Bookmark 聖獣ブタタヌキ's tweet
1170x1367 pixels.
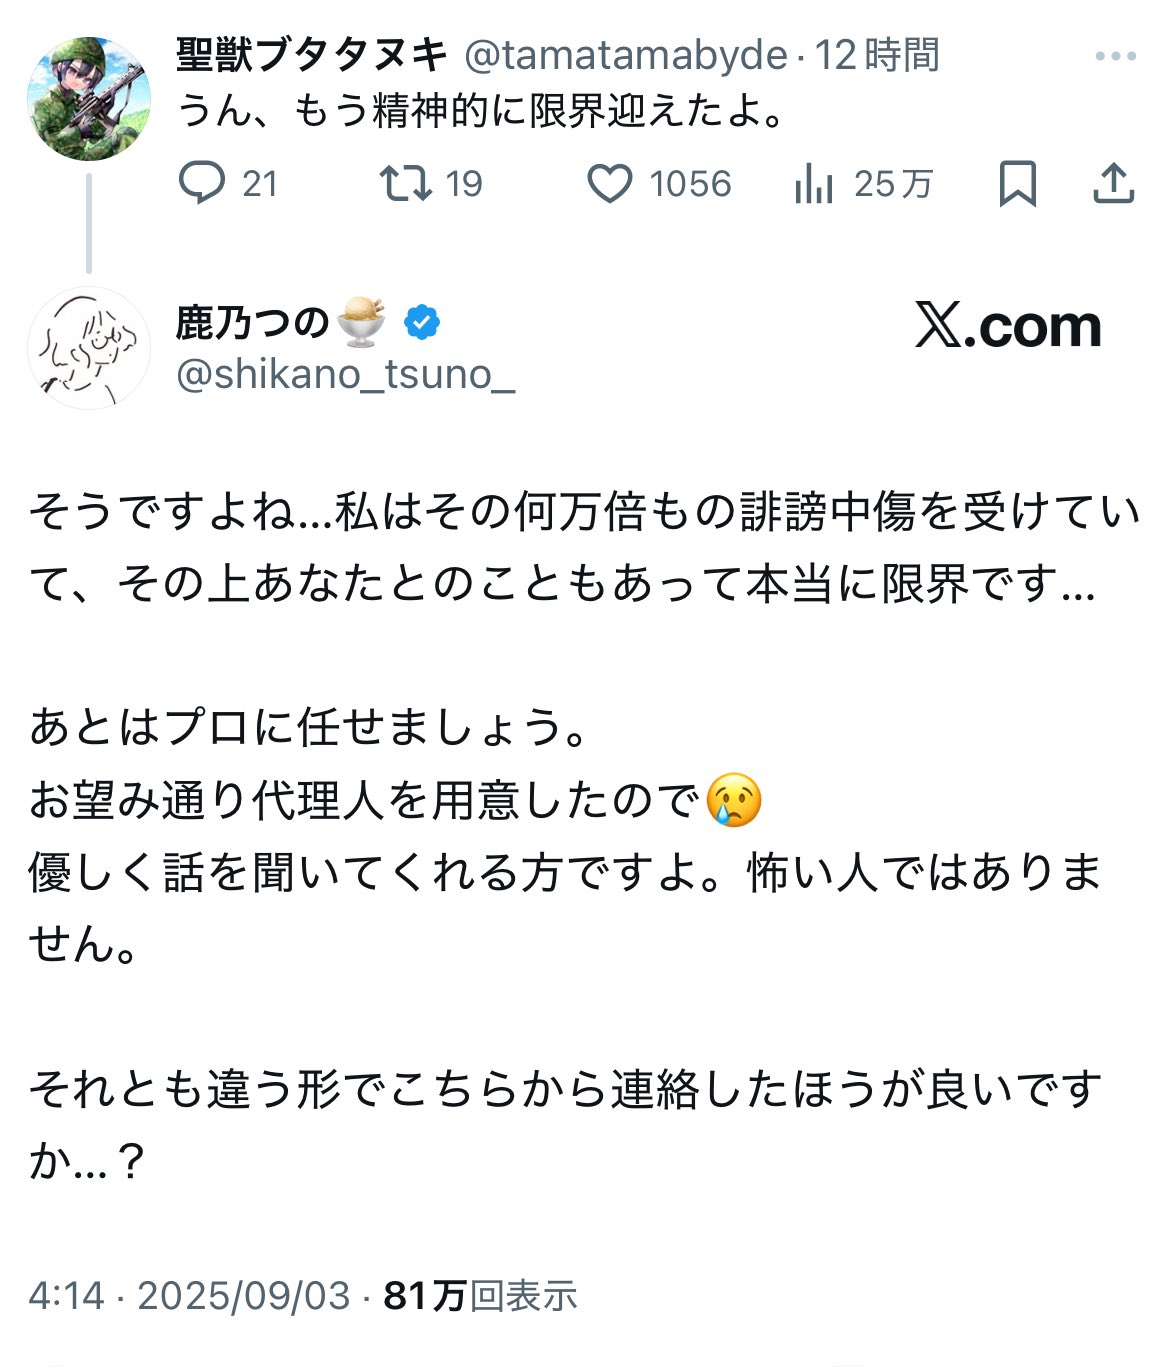pyautogui.click(x=1018, y=184)
